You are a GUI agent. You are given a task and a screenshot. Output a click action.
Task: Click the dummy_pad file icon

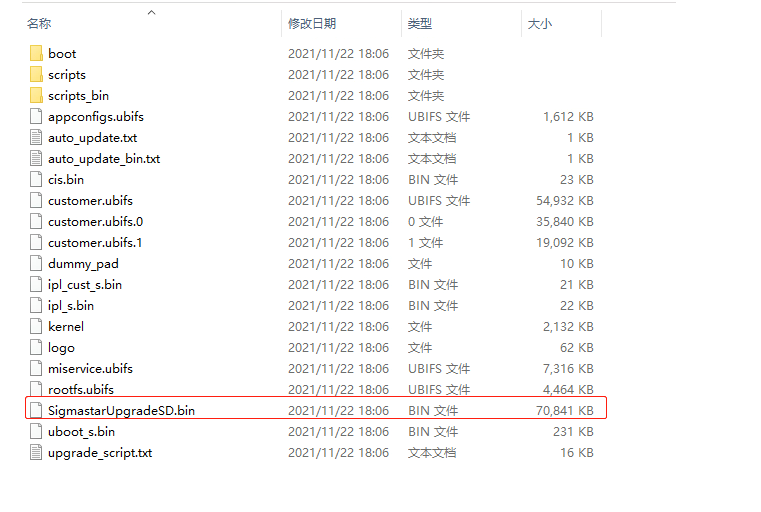coord(36,264)
